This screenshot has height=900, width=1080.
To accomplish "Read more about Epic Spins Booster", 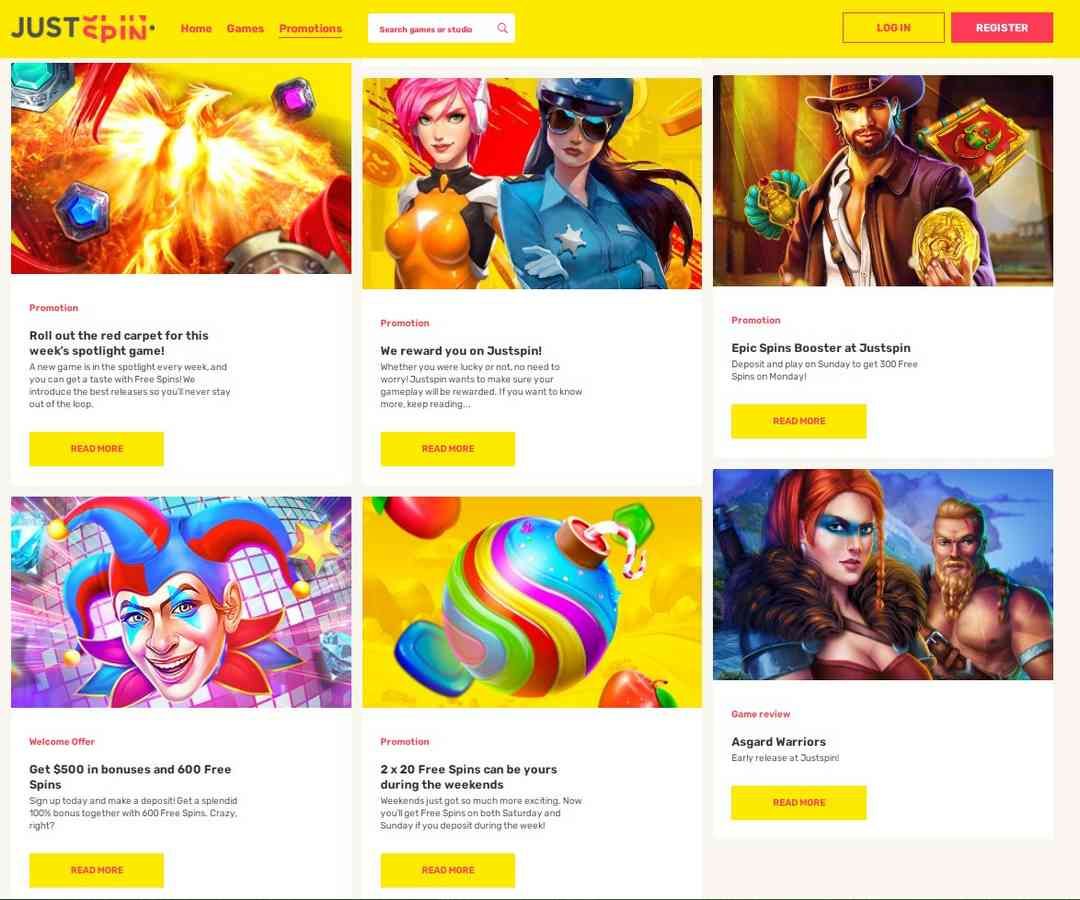I will (798, 421).
